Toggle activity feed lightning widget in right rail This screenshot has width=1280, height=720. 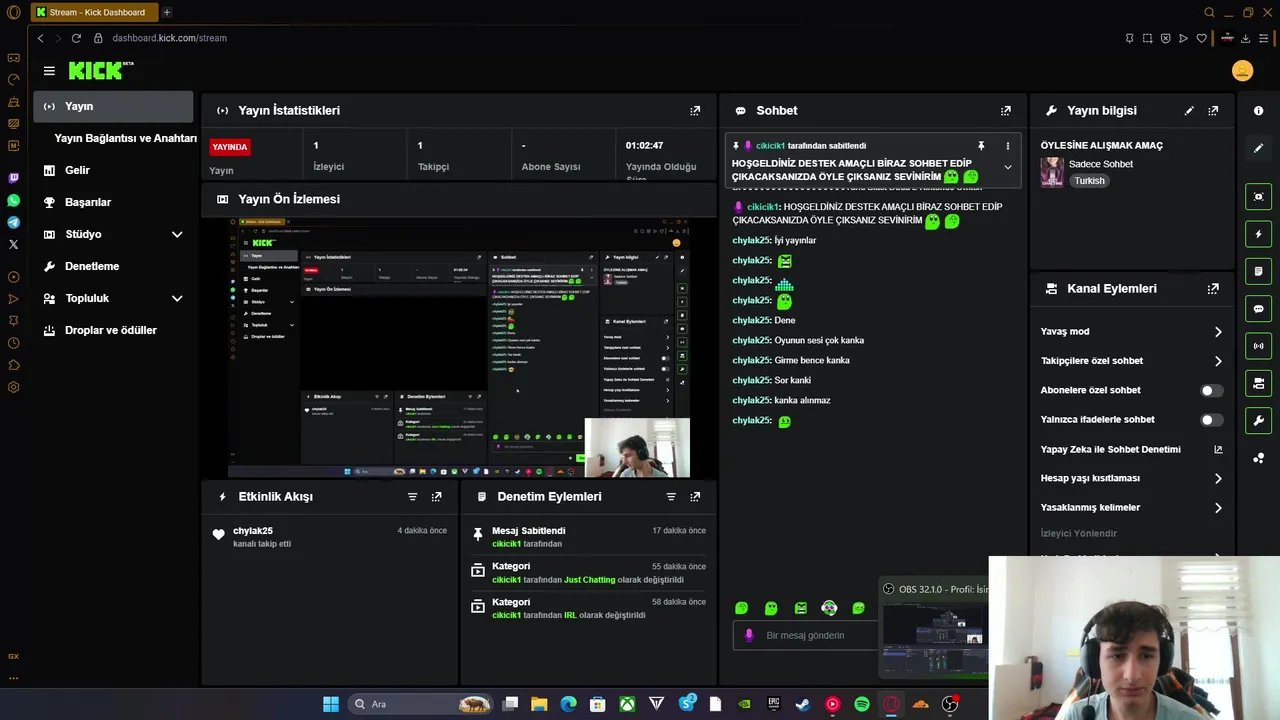click(x=1259, y=234)
